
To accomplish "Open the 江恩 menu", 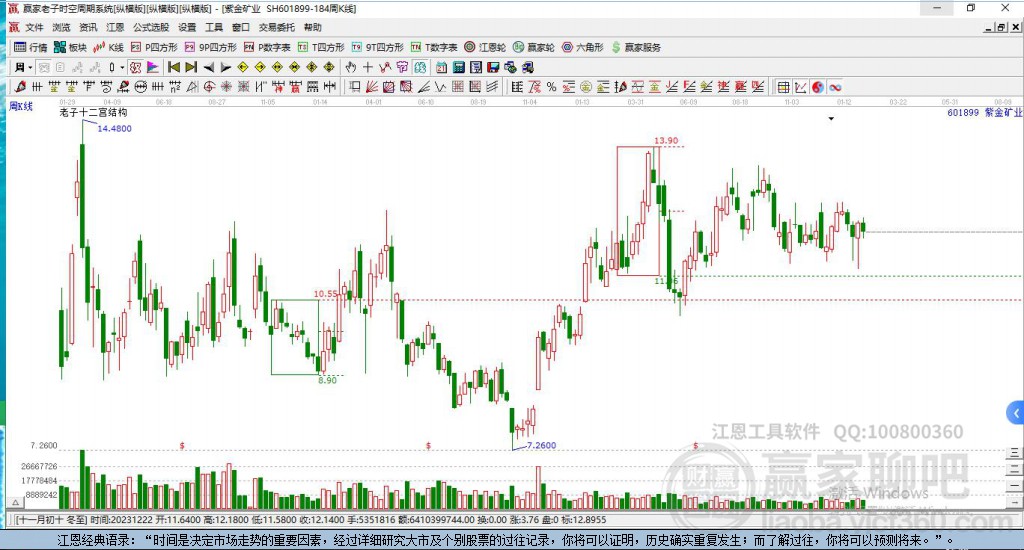I will click(x=115, y=27).
